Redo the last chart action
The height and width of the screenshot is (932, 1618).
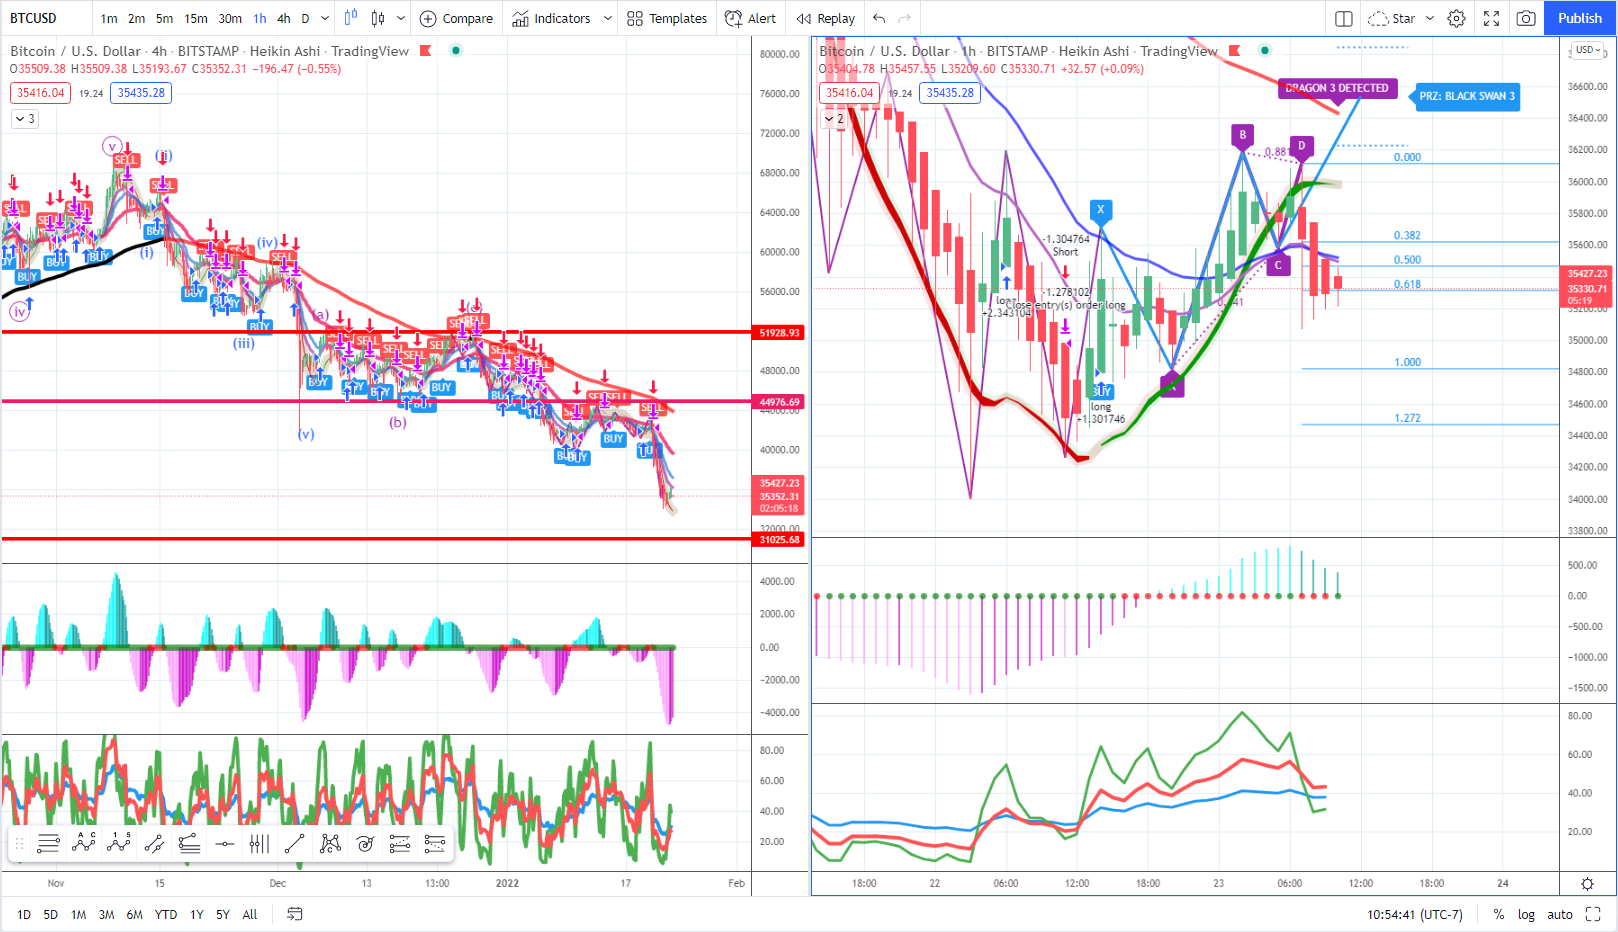905,18
